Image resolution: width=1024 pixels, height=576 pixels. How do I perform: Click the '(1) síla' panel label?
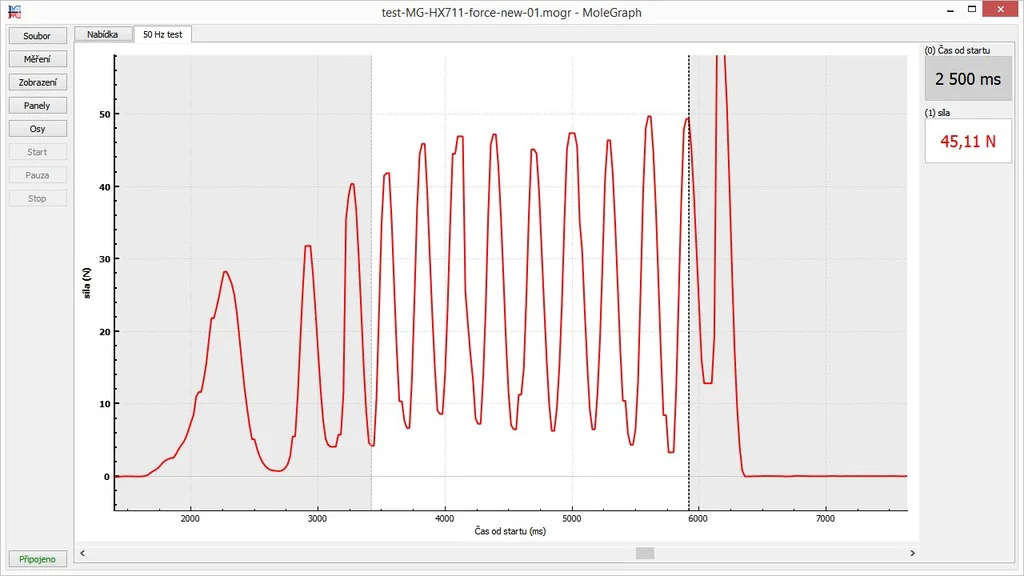(937, 113)
